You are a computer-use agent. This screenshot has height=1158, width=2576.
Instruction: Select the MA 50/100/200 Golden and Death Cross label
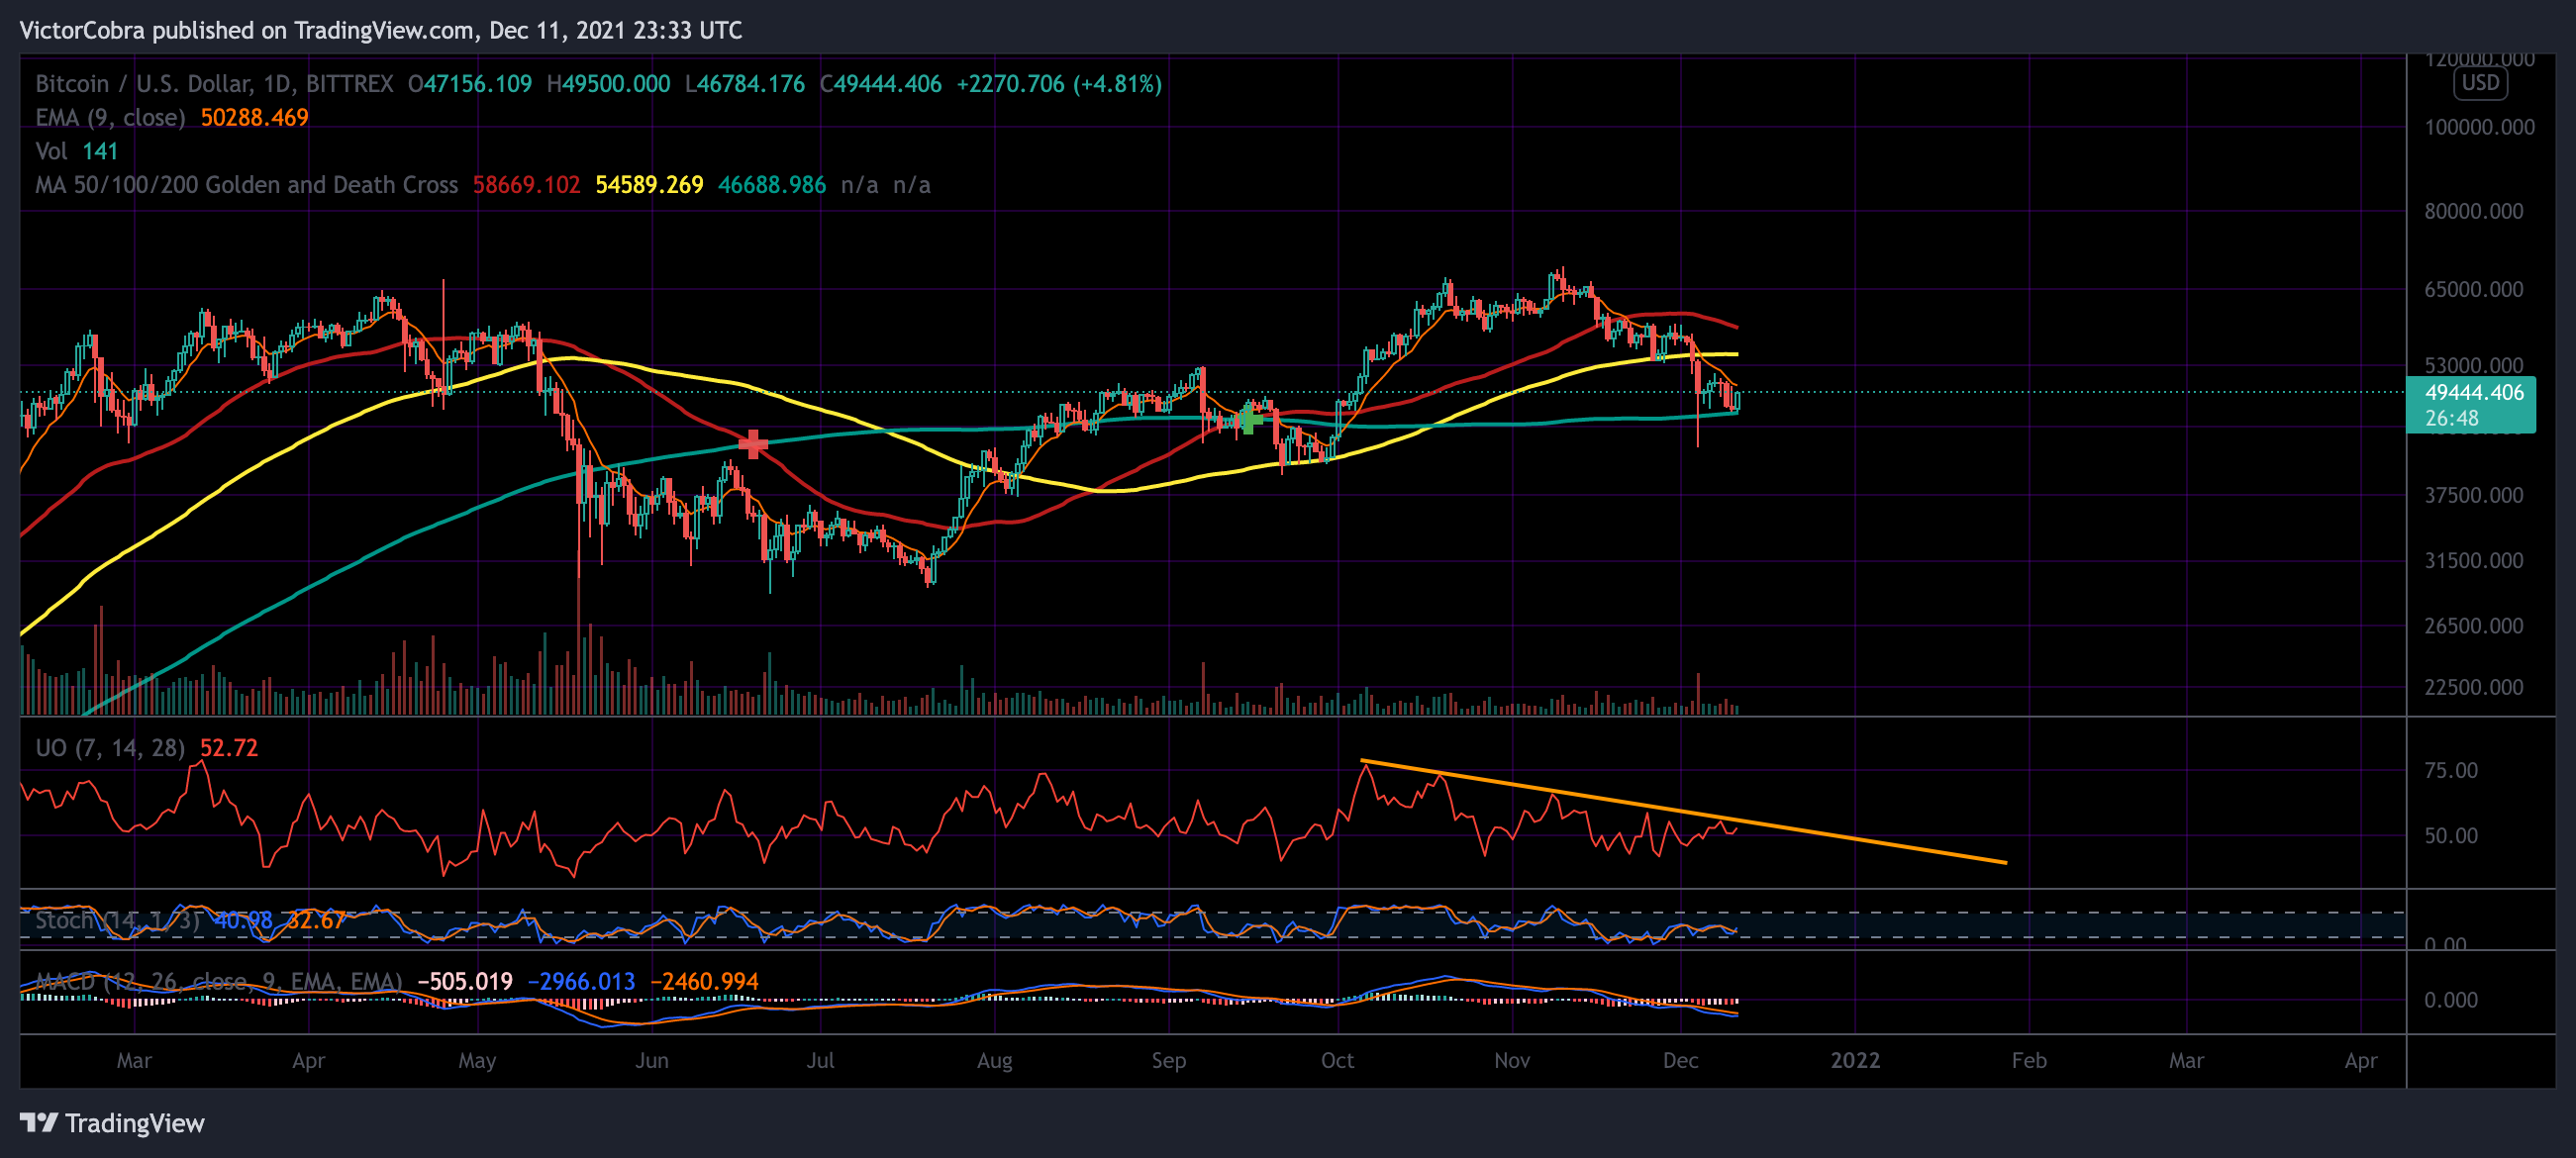246,185
